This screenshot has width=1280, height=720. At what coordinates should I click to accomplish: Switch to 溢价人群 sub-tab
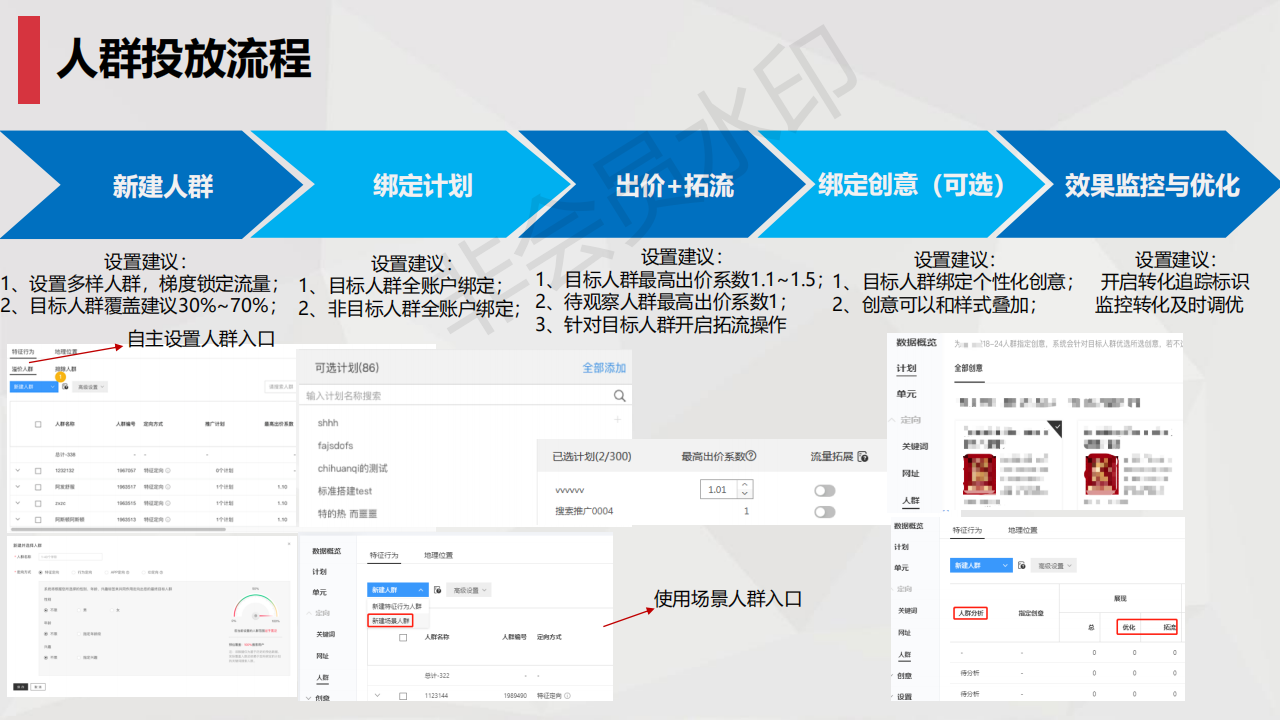[22, 369]
